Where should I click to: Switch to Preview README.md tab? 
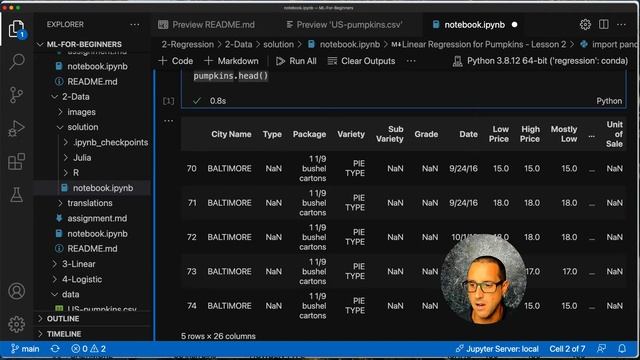(207, 24)
